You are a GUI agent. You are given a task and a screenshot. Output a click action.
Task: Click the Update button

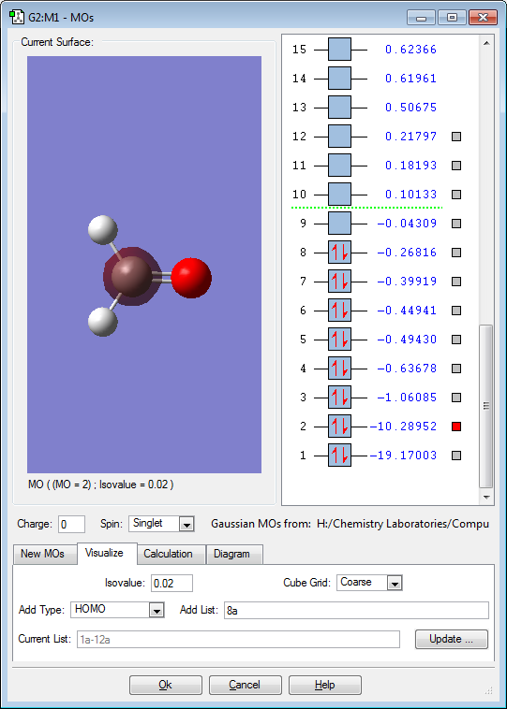click(x=451, y=639)
